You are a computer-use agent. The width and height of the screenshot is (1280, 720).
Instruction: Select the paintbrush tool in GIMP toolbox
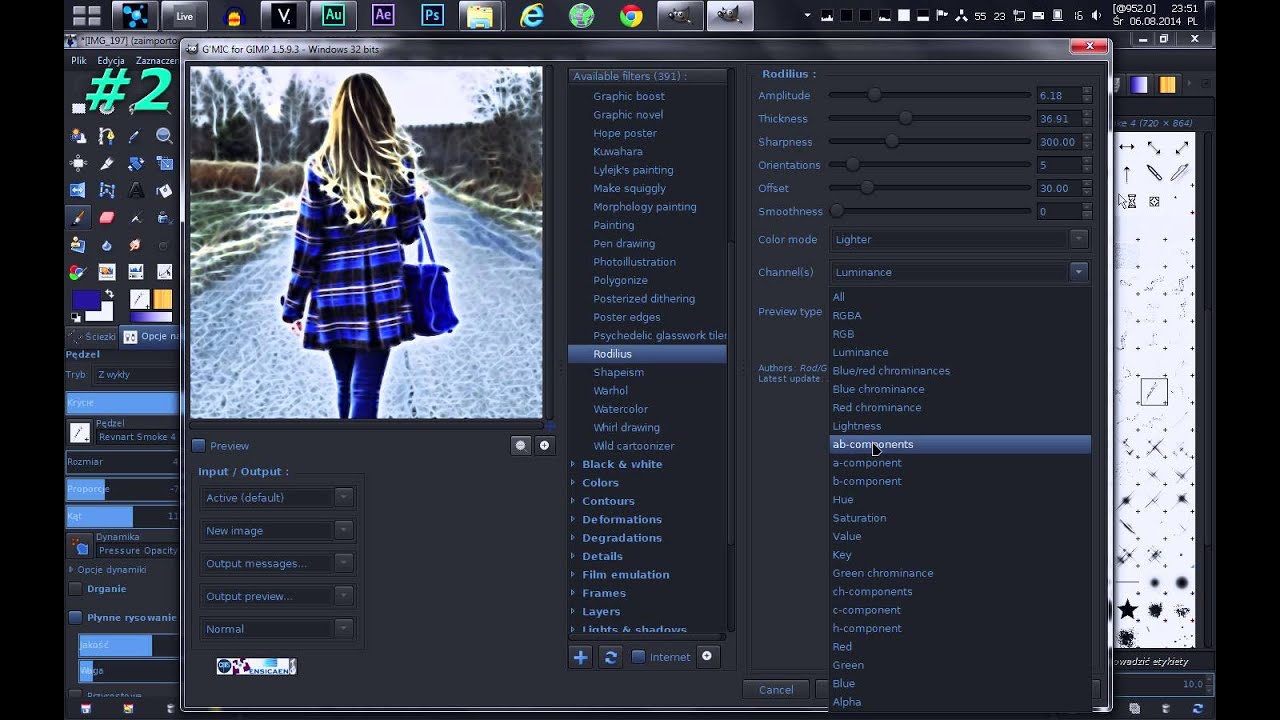click(x=78, y=217)
